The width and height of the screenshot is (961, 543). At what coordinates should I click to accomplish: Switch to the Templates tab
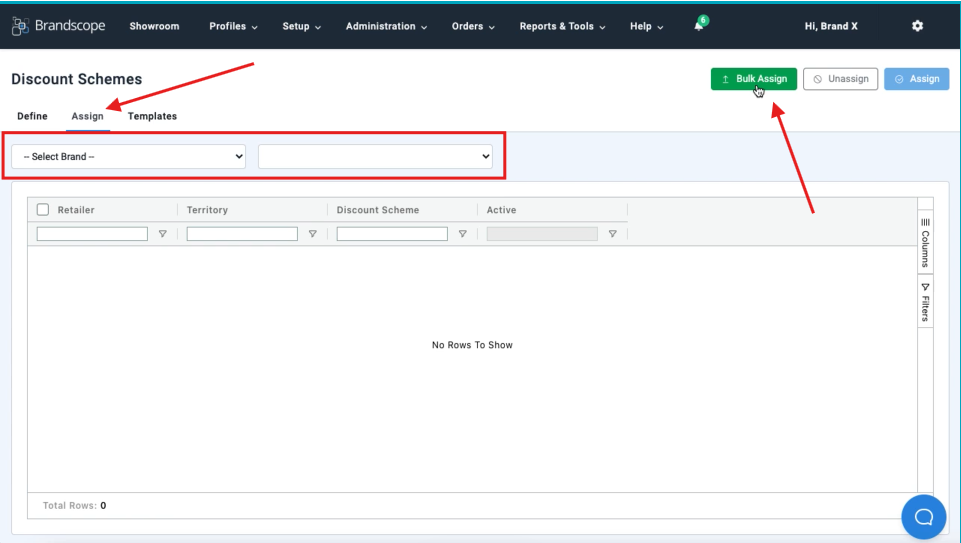click(x=152, y=116)
